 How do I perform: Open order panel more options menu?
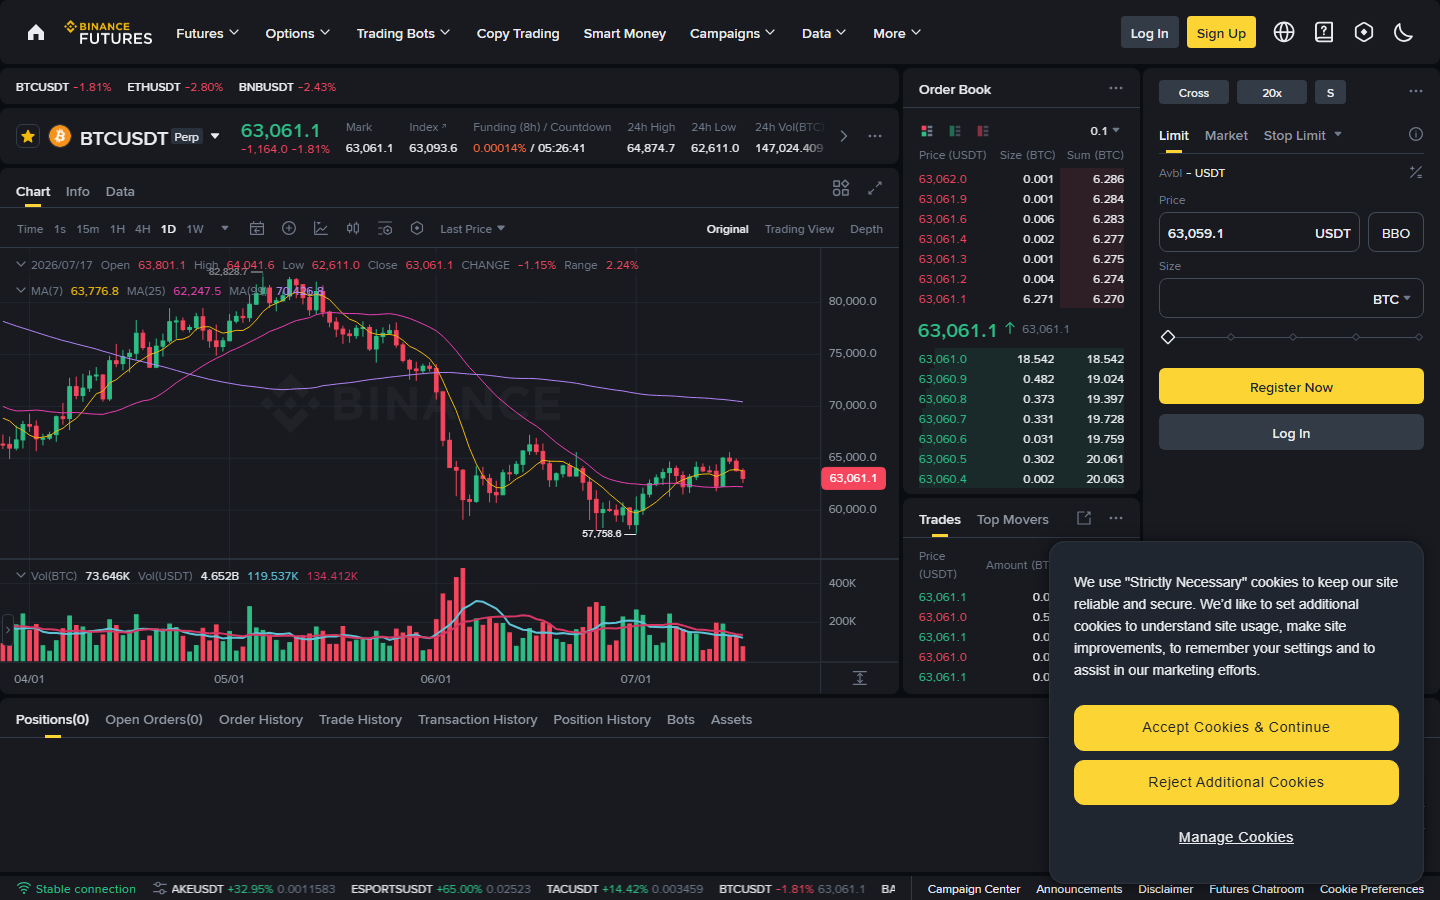pyautogui.click(x=1416, y=92)
